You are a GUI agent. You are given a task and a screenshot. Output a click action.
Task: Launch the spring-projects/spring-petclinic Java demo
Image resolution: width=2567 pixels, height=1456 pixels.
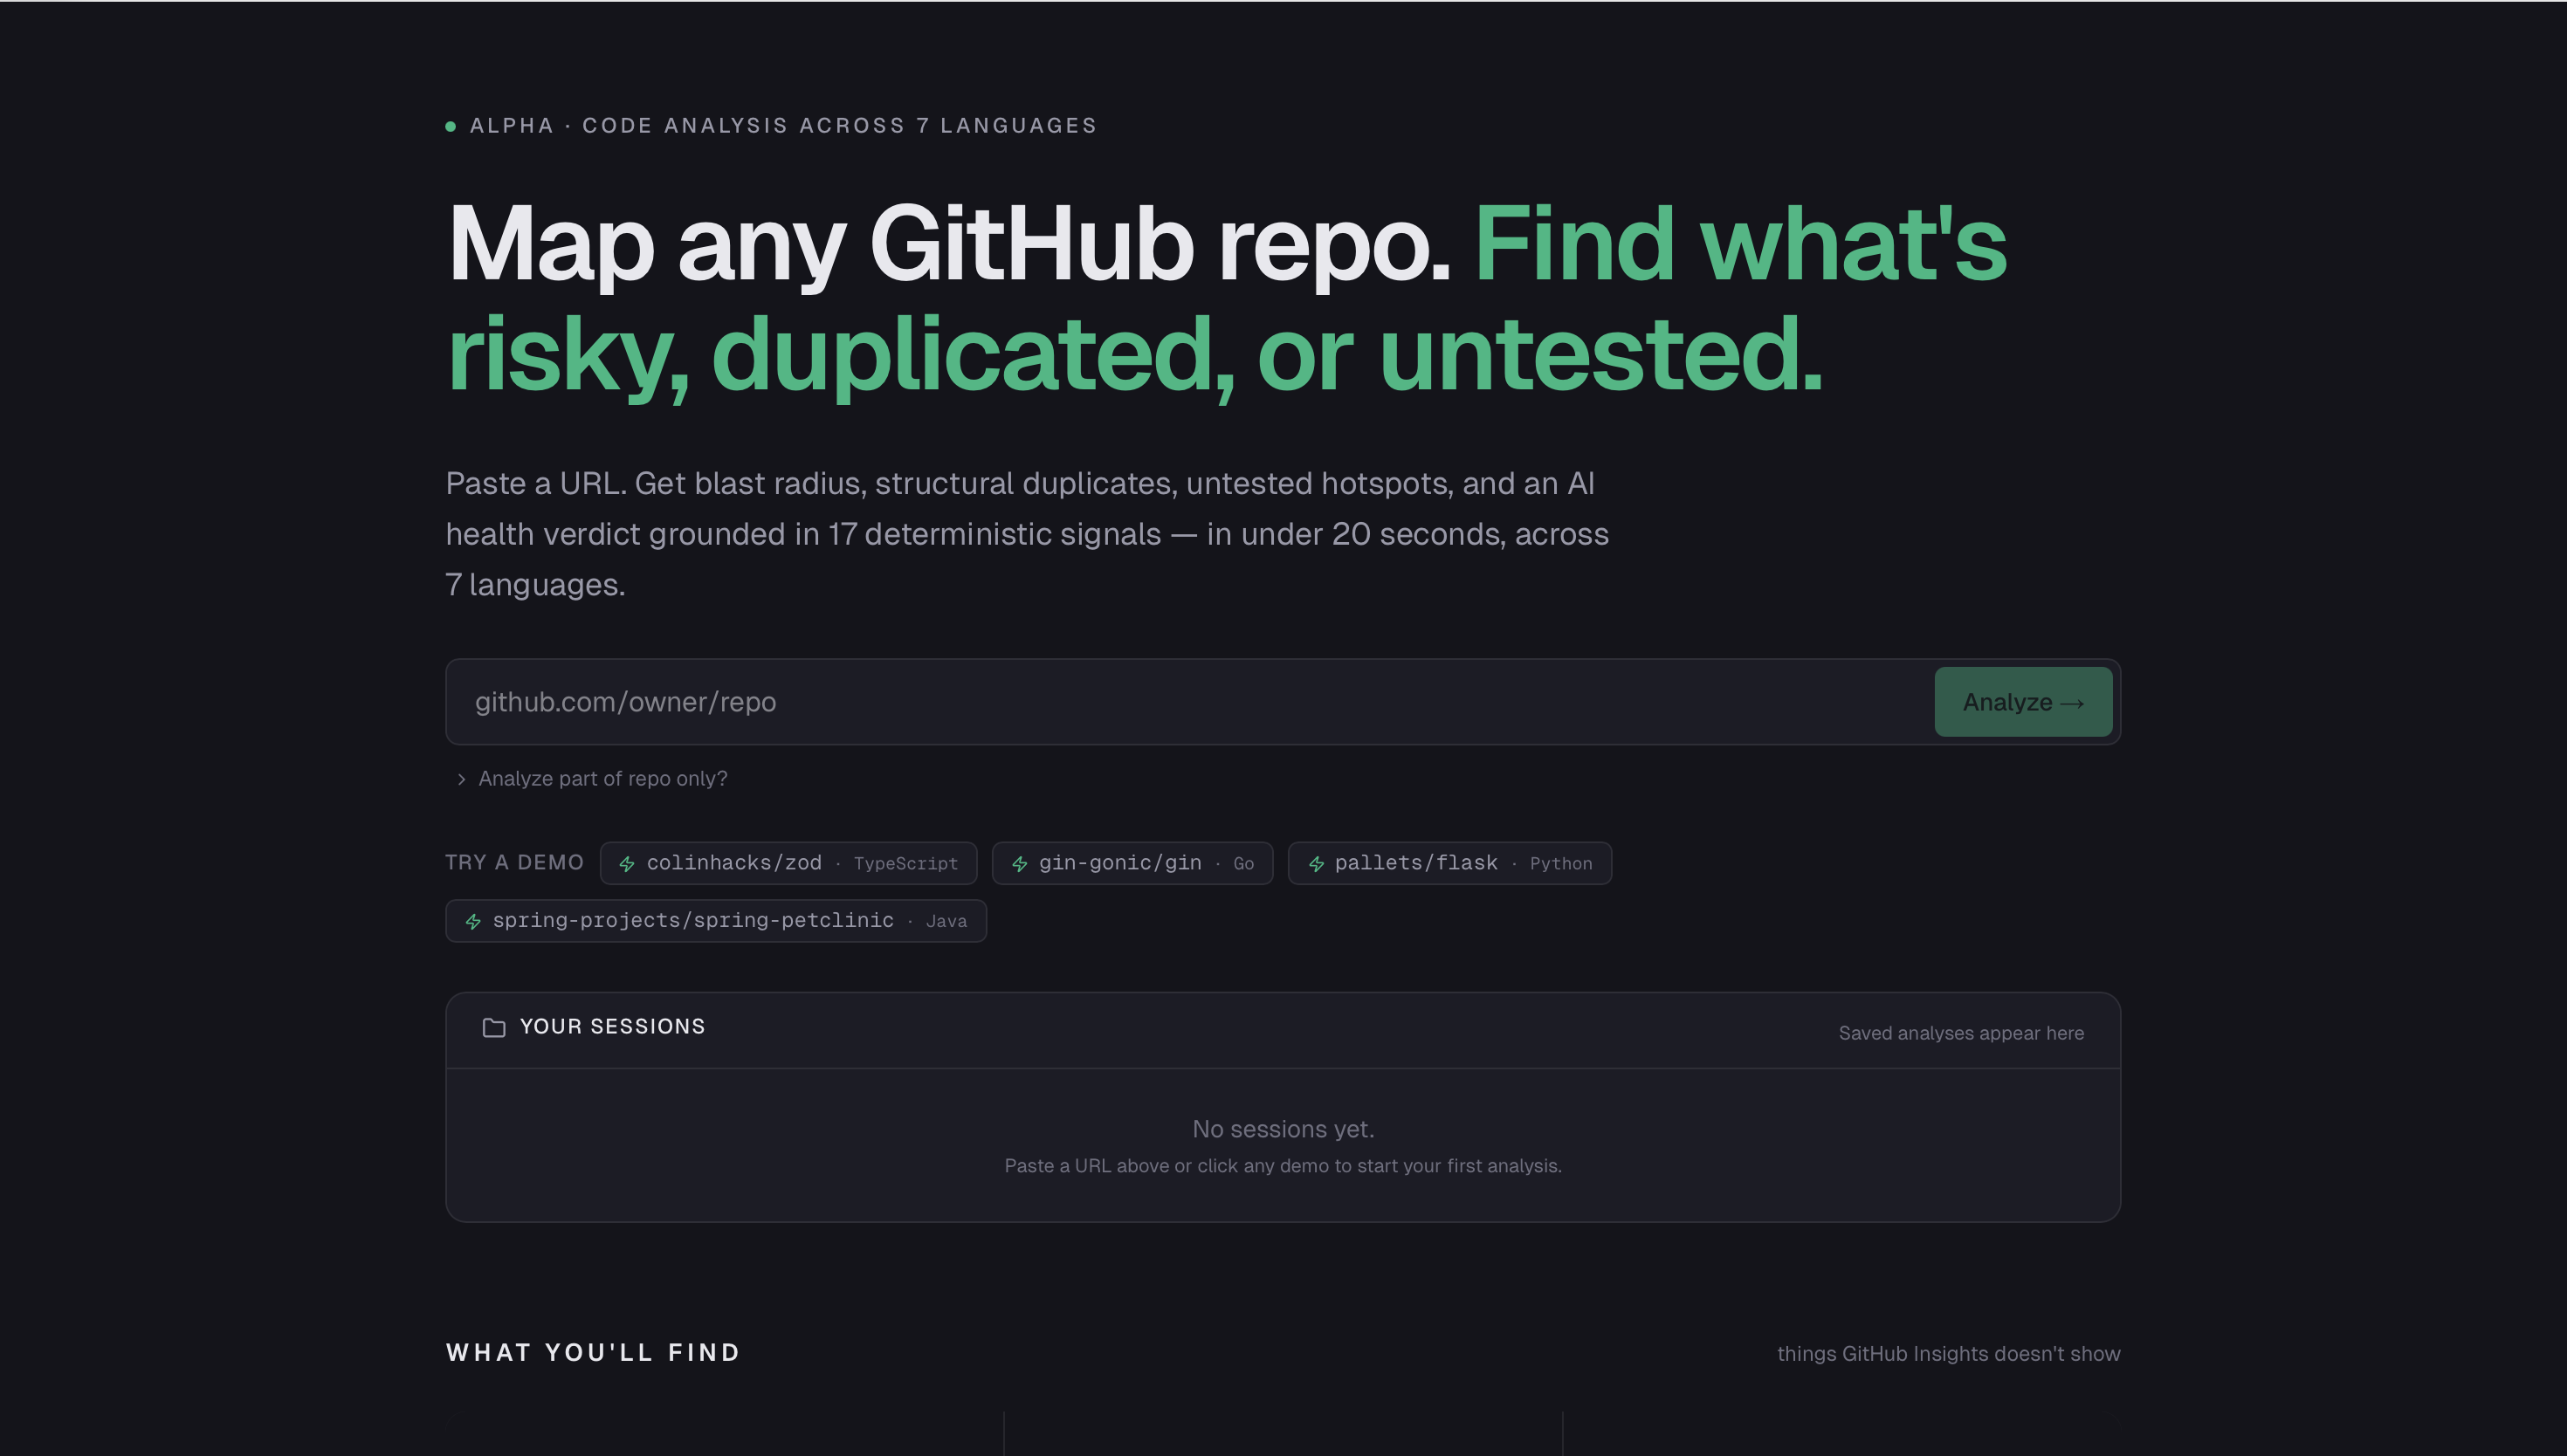coord(716,920)
